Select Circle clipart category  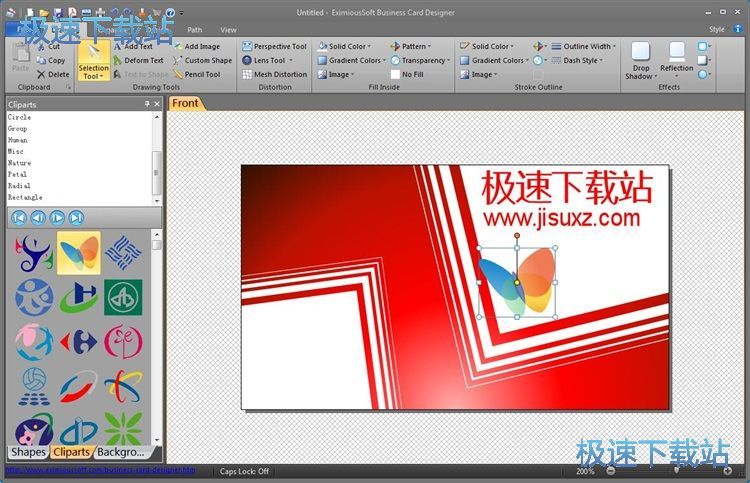click(19, 117)
